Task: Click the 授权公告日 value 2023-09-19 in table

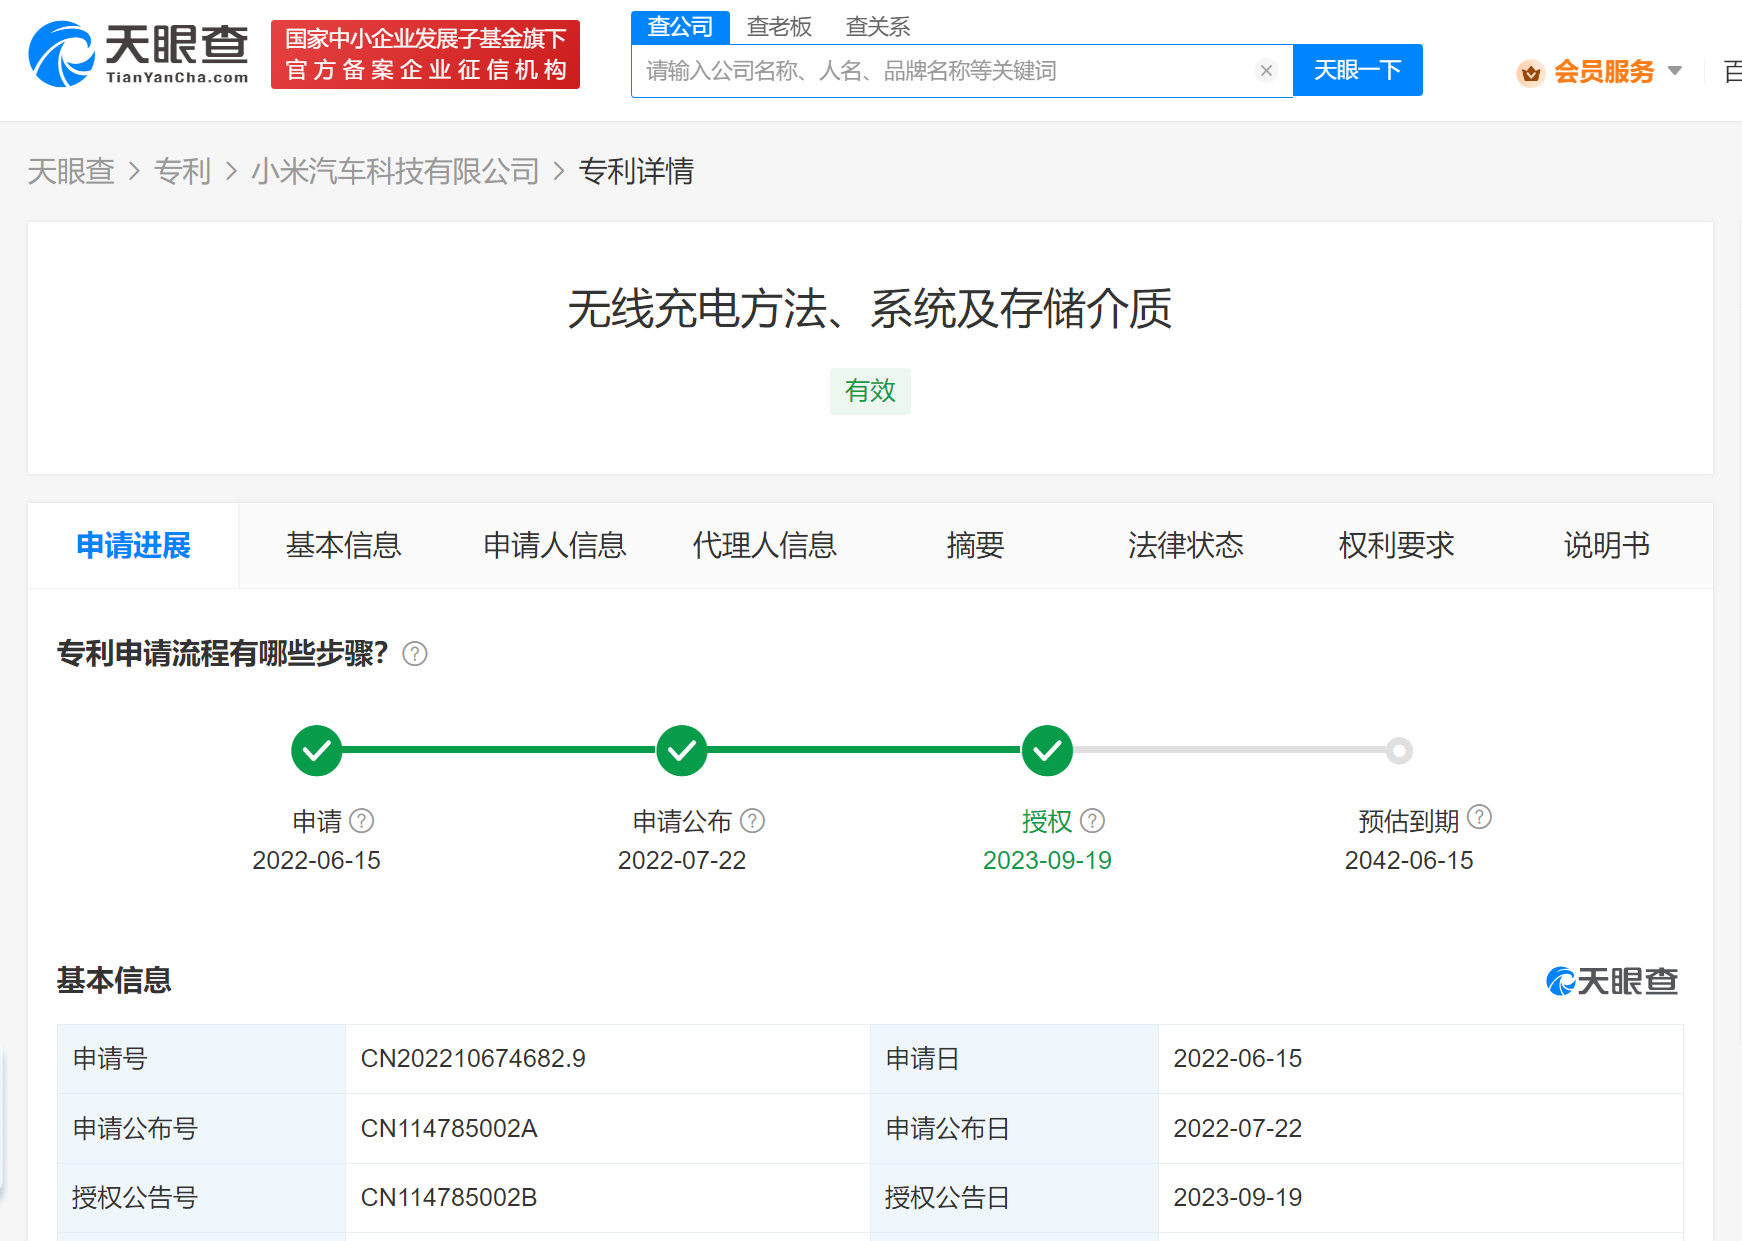Action: pyautogui.click(x=1238, y=1197)
